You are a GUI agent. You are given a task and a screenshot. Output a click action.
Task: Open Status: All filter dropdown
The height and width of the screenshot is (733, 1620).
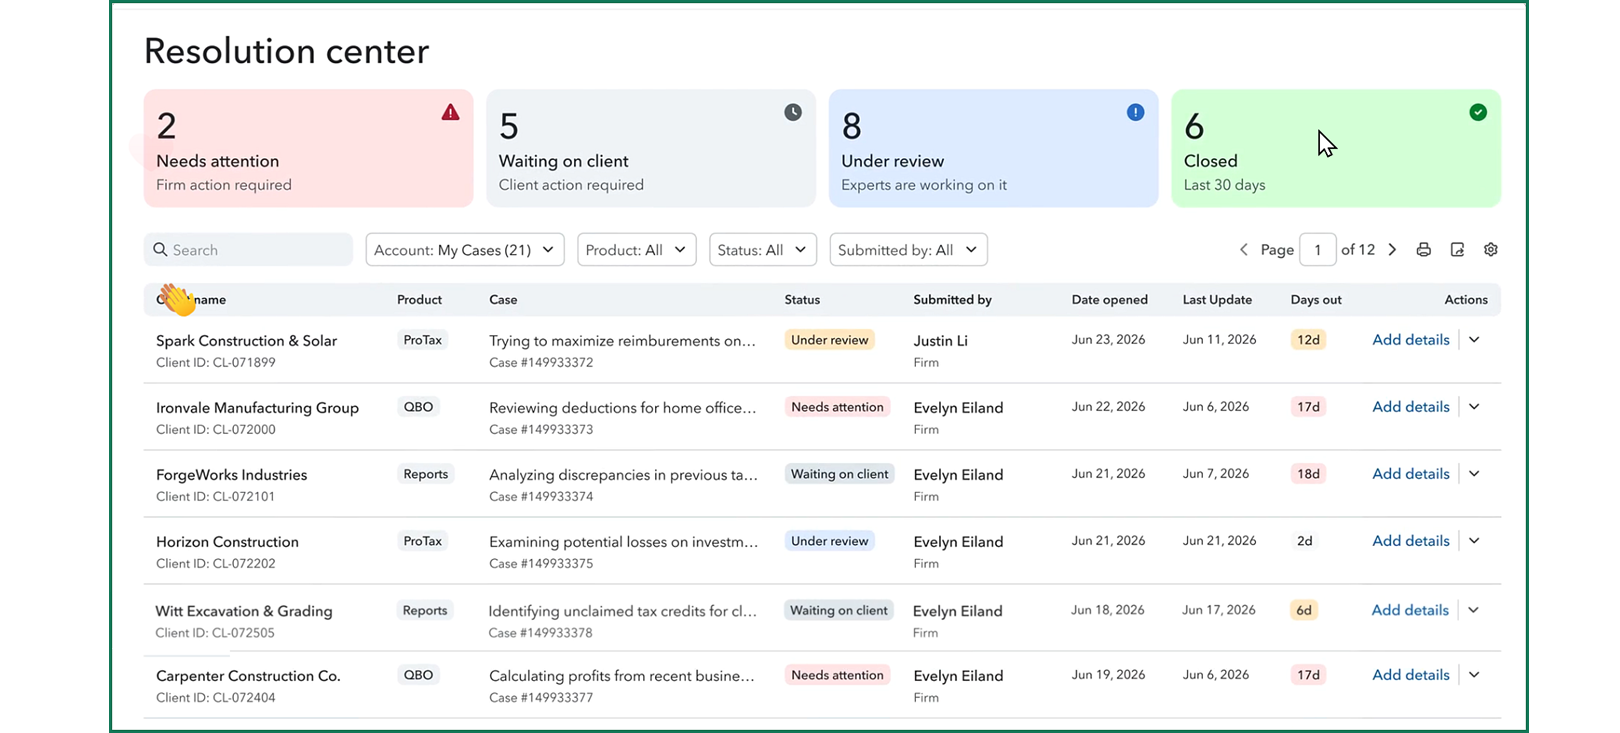point(763,250)
